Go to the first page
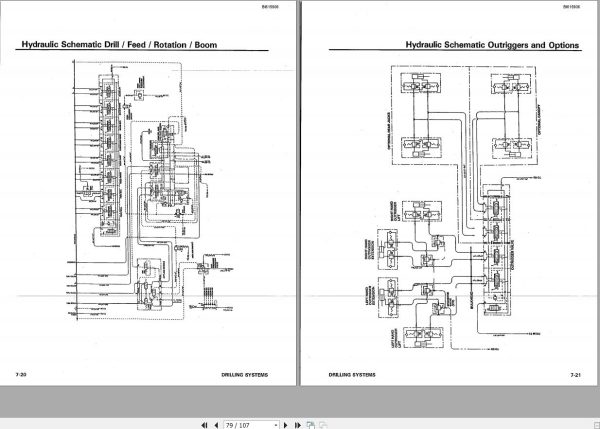This screenshot has height=429, width=600. tap(204, 425)
